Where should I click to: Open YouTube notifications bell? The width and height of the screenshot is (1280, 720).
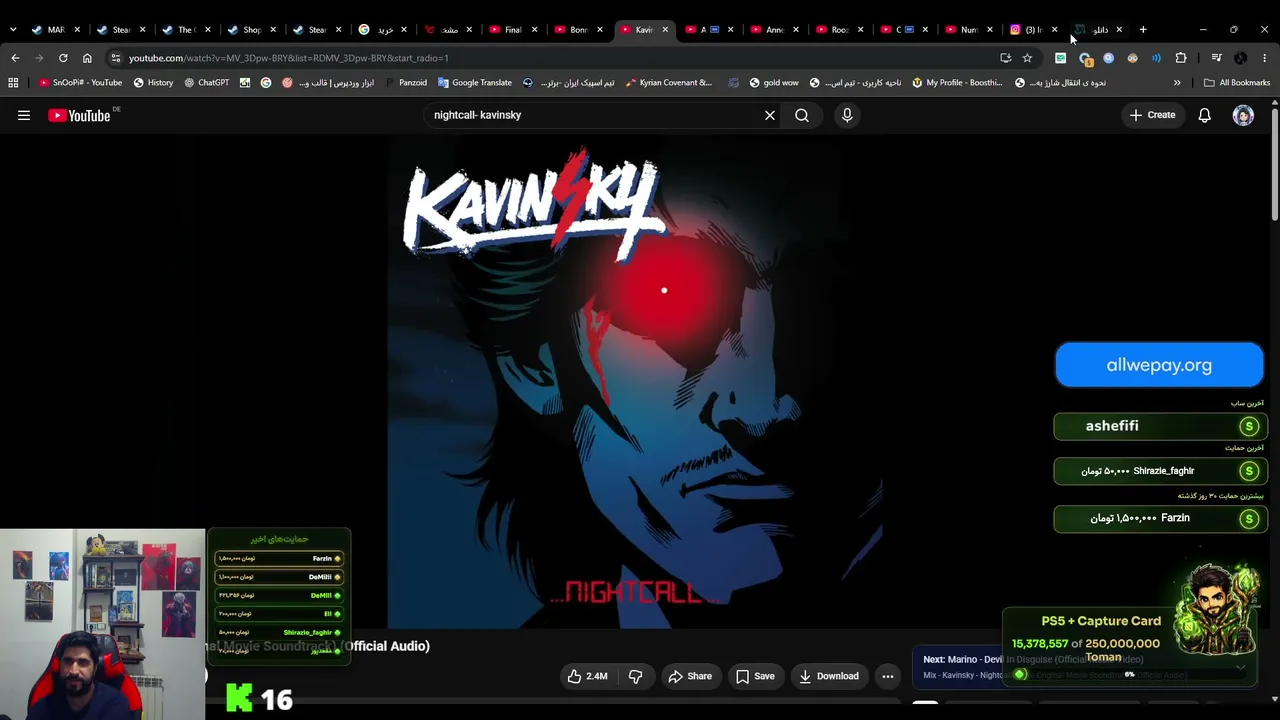[1205, 115]
